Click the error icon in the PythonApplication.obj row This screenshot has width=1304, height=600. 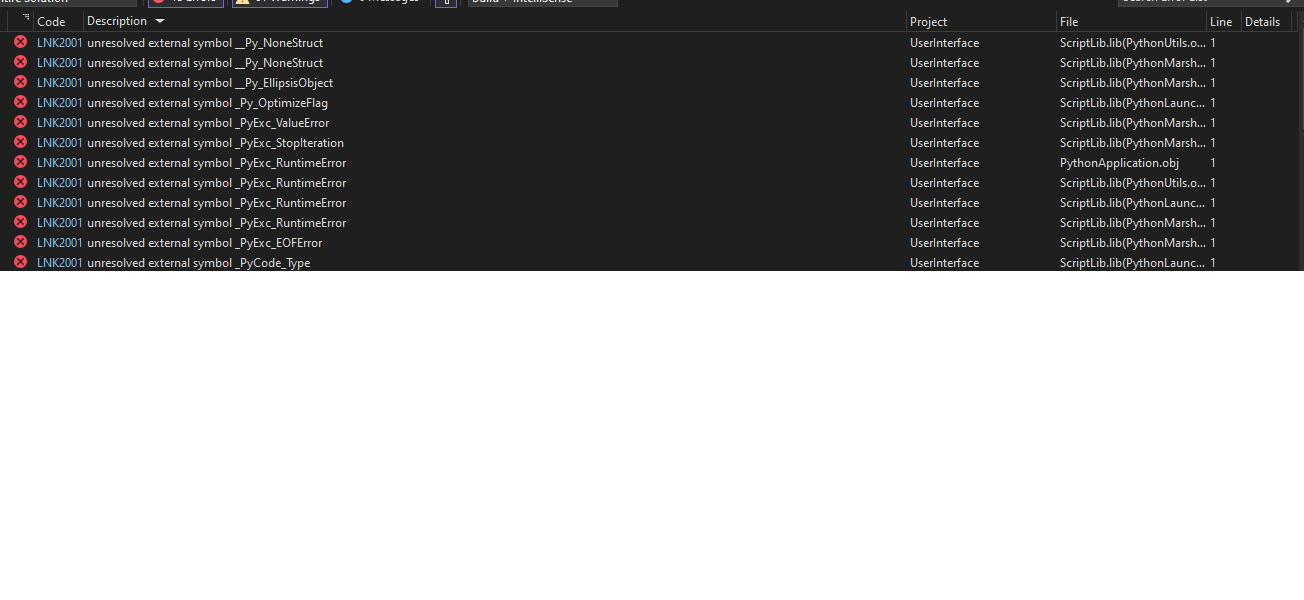point(20,162)
